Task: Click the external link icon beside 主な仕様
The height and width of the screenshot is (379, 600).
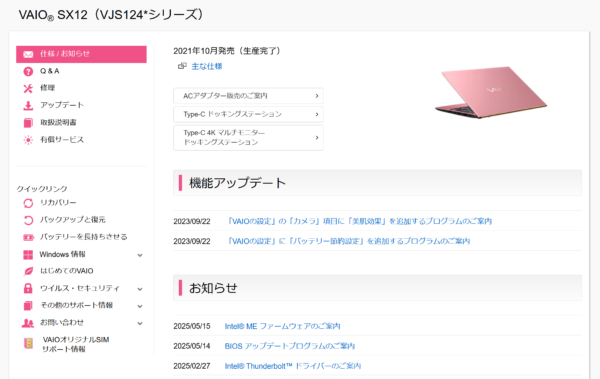Action: (182, 66)
